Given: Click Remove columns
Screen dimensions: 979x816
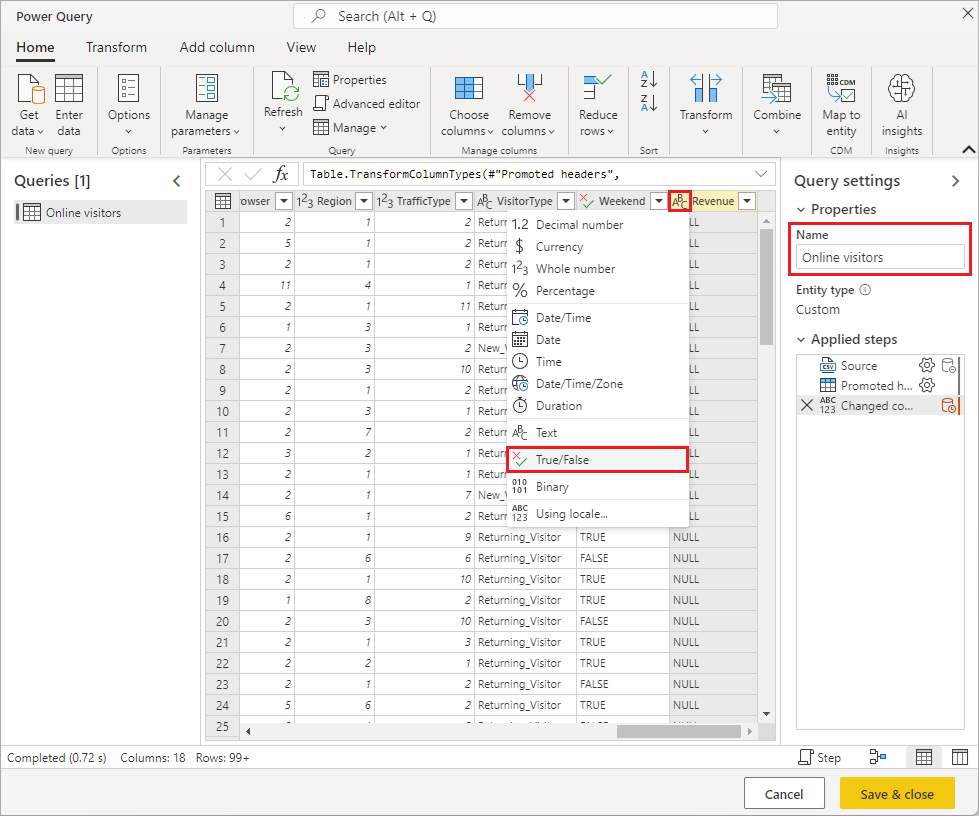Looking at the screenshot, I should pos(529,105).
